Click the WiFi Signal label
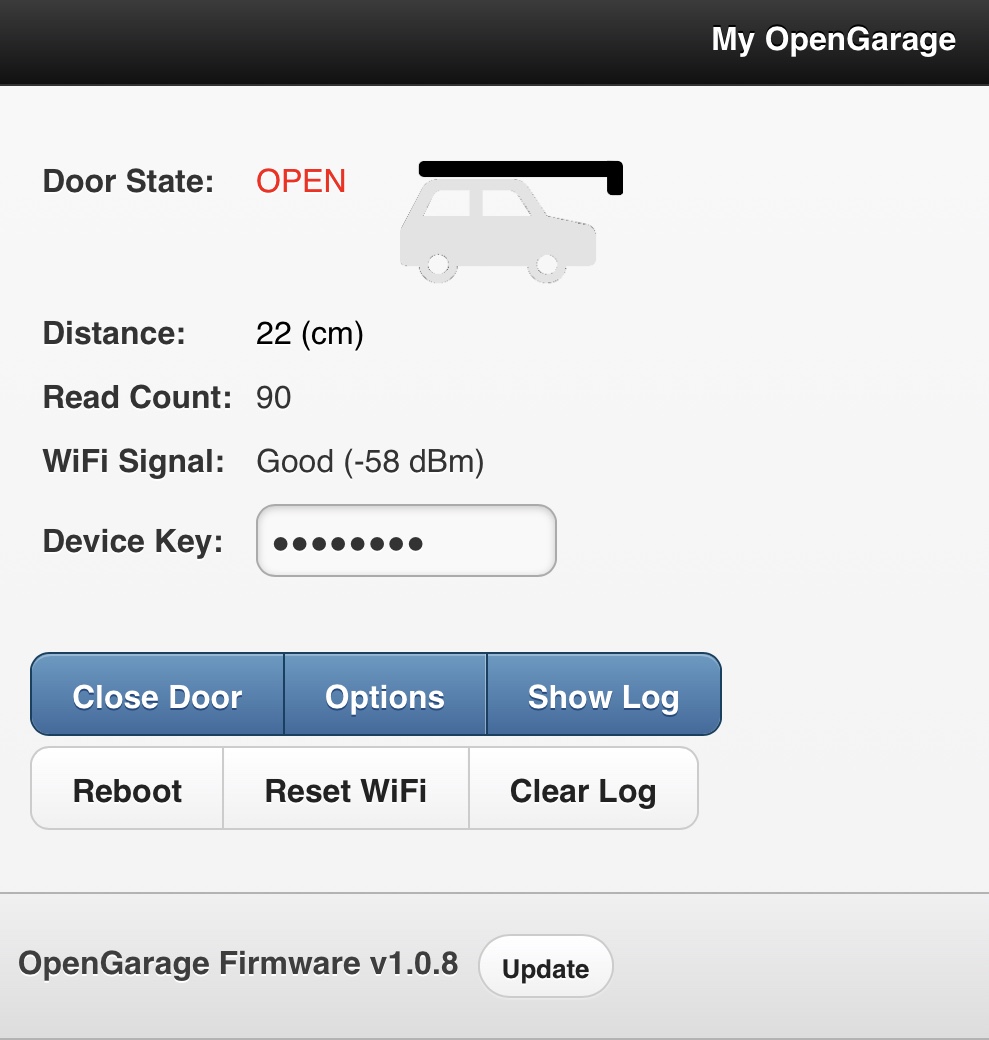 pos(134,461)
